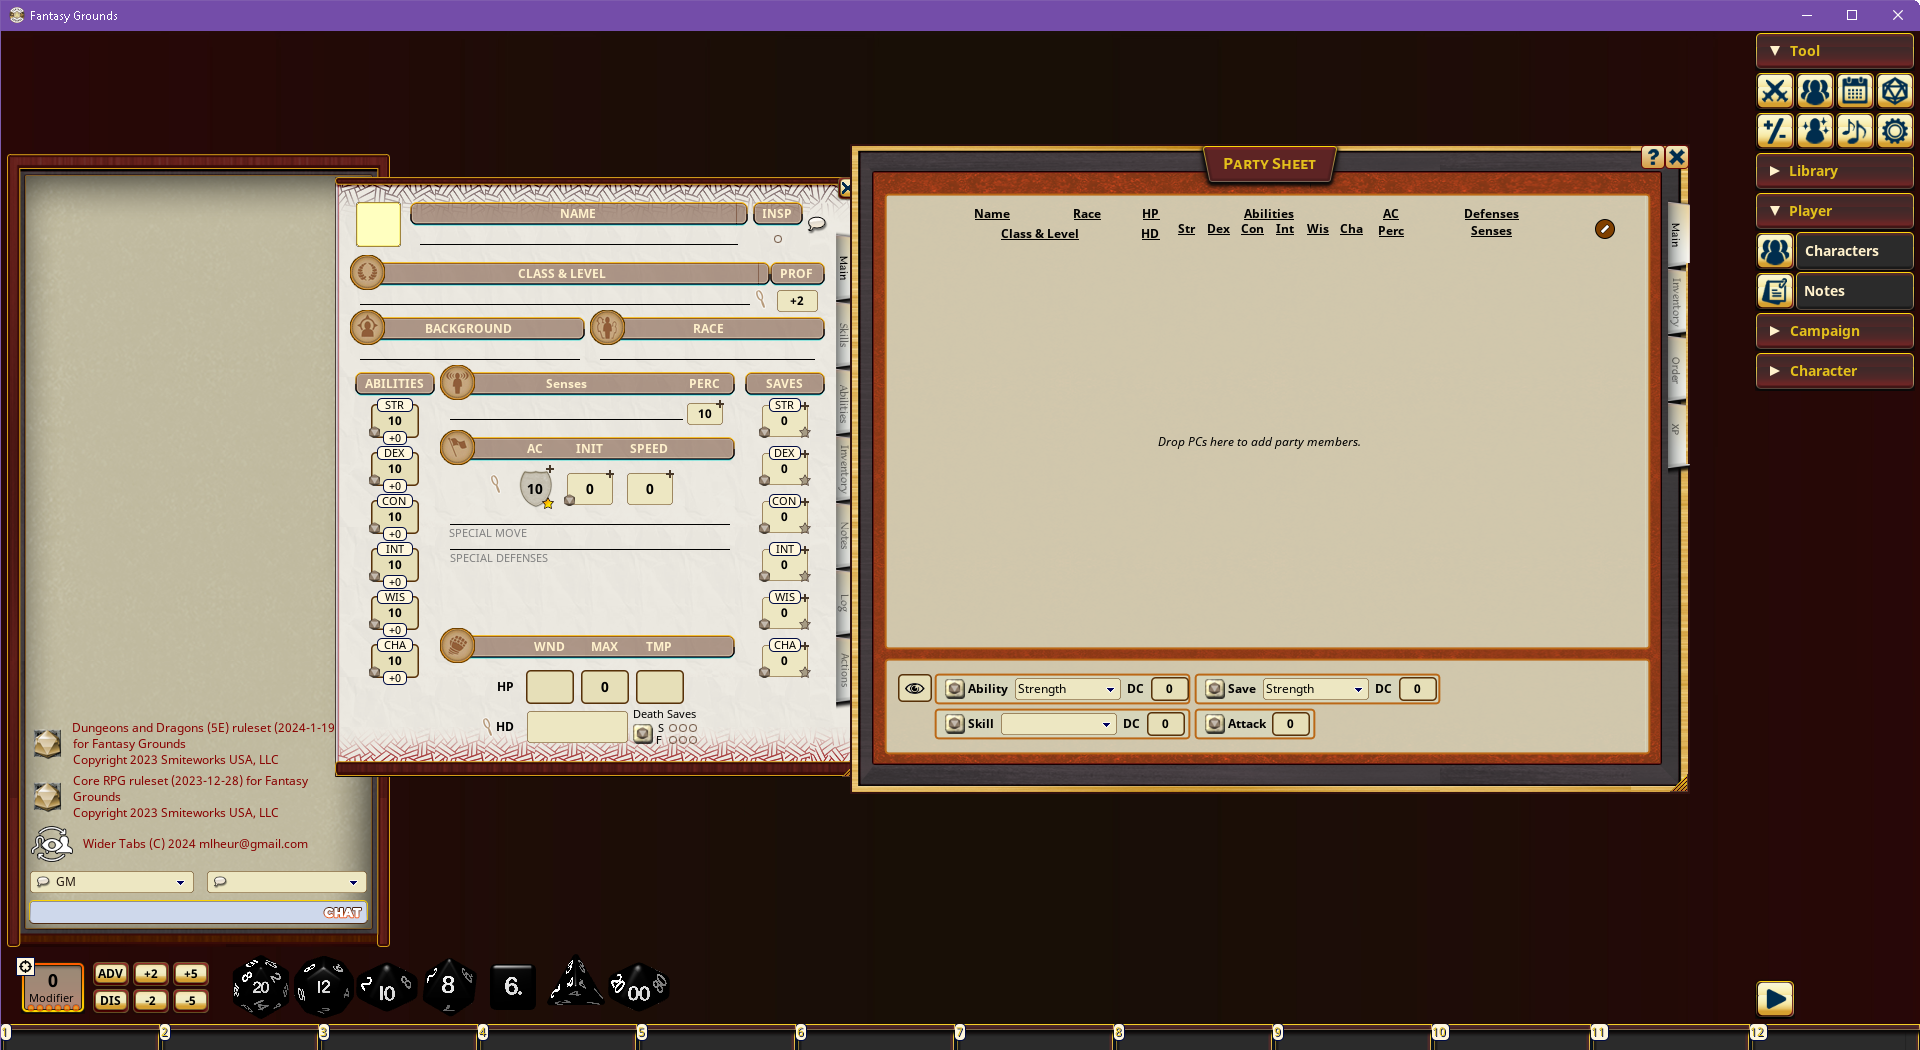Click the d12 die
1920x1050 pixels.
[x=324, y=987]
